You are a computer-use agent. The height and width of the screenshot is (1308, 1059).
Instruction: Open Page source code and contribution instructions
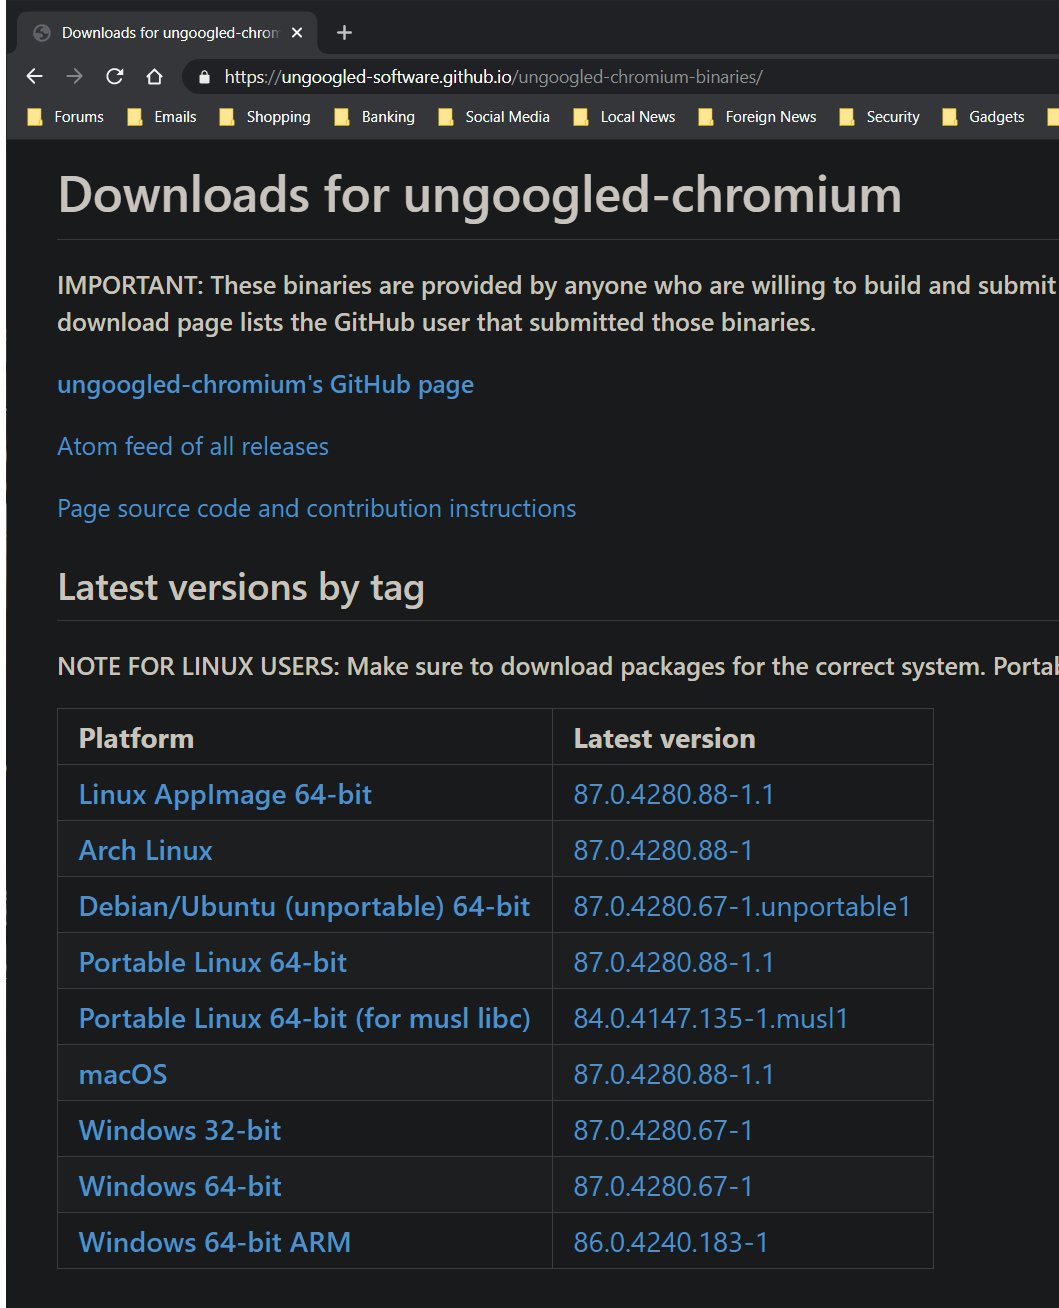click(316, 509)
